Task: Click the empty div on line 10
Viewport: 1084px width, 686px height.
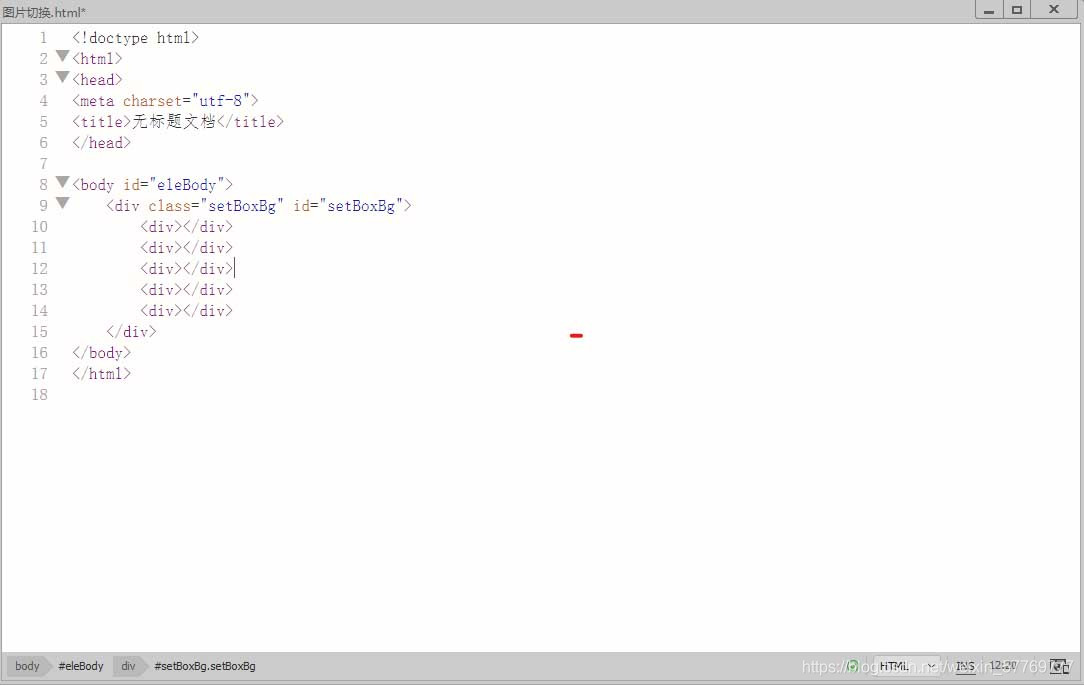Action: coord(187,226)
